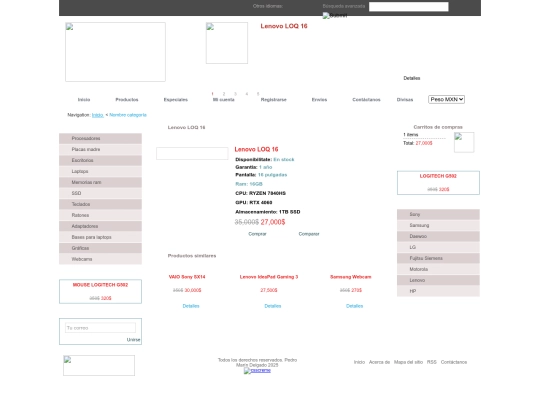Go to slide 5 in banner pager

[258, 94]
